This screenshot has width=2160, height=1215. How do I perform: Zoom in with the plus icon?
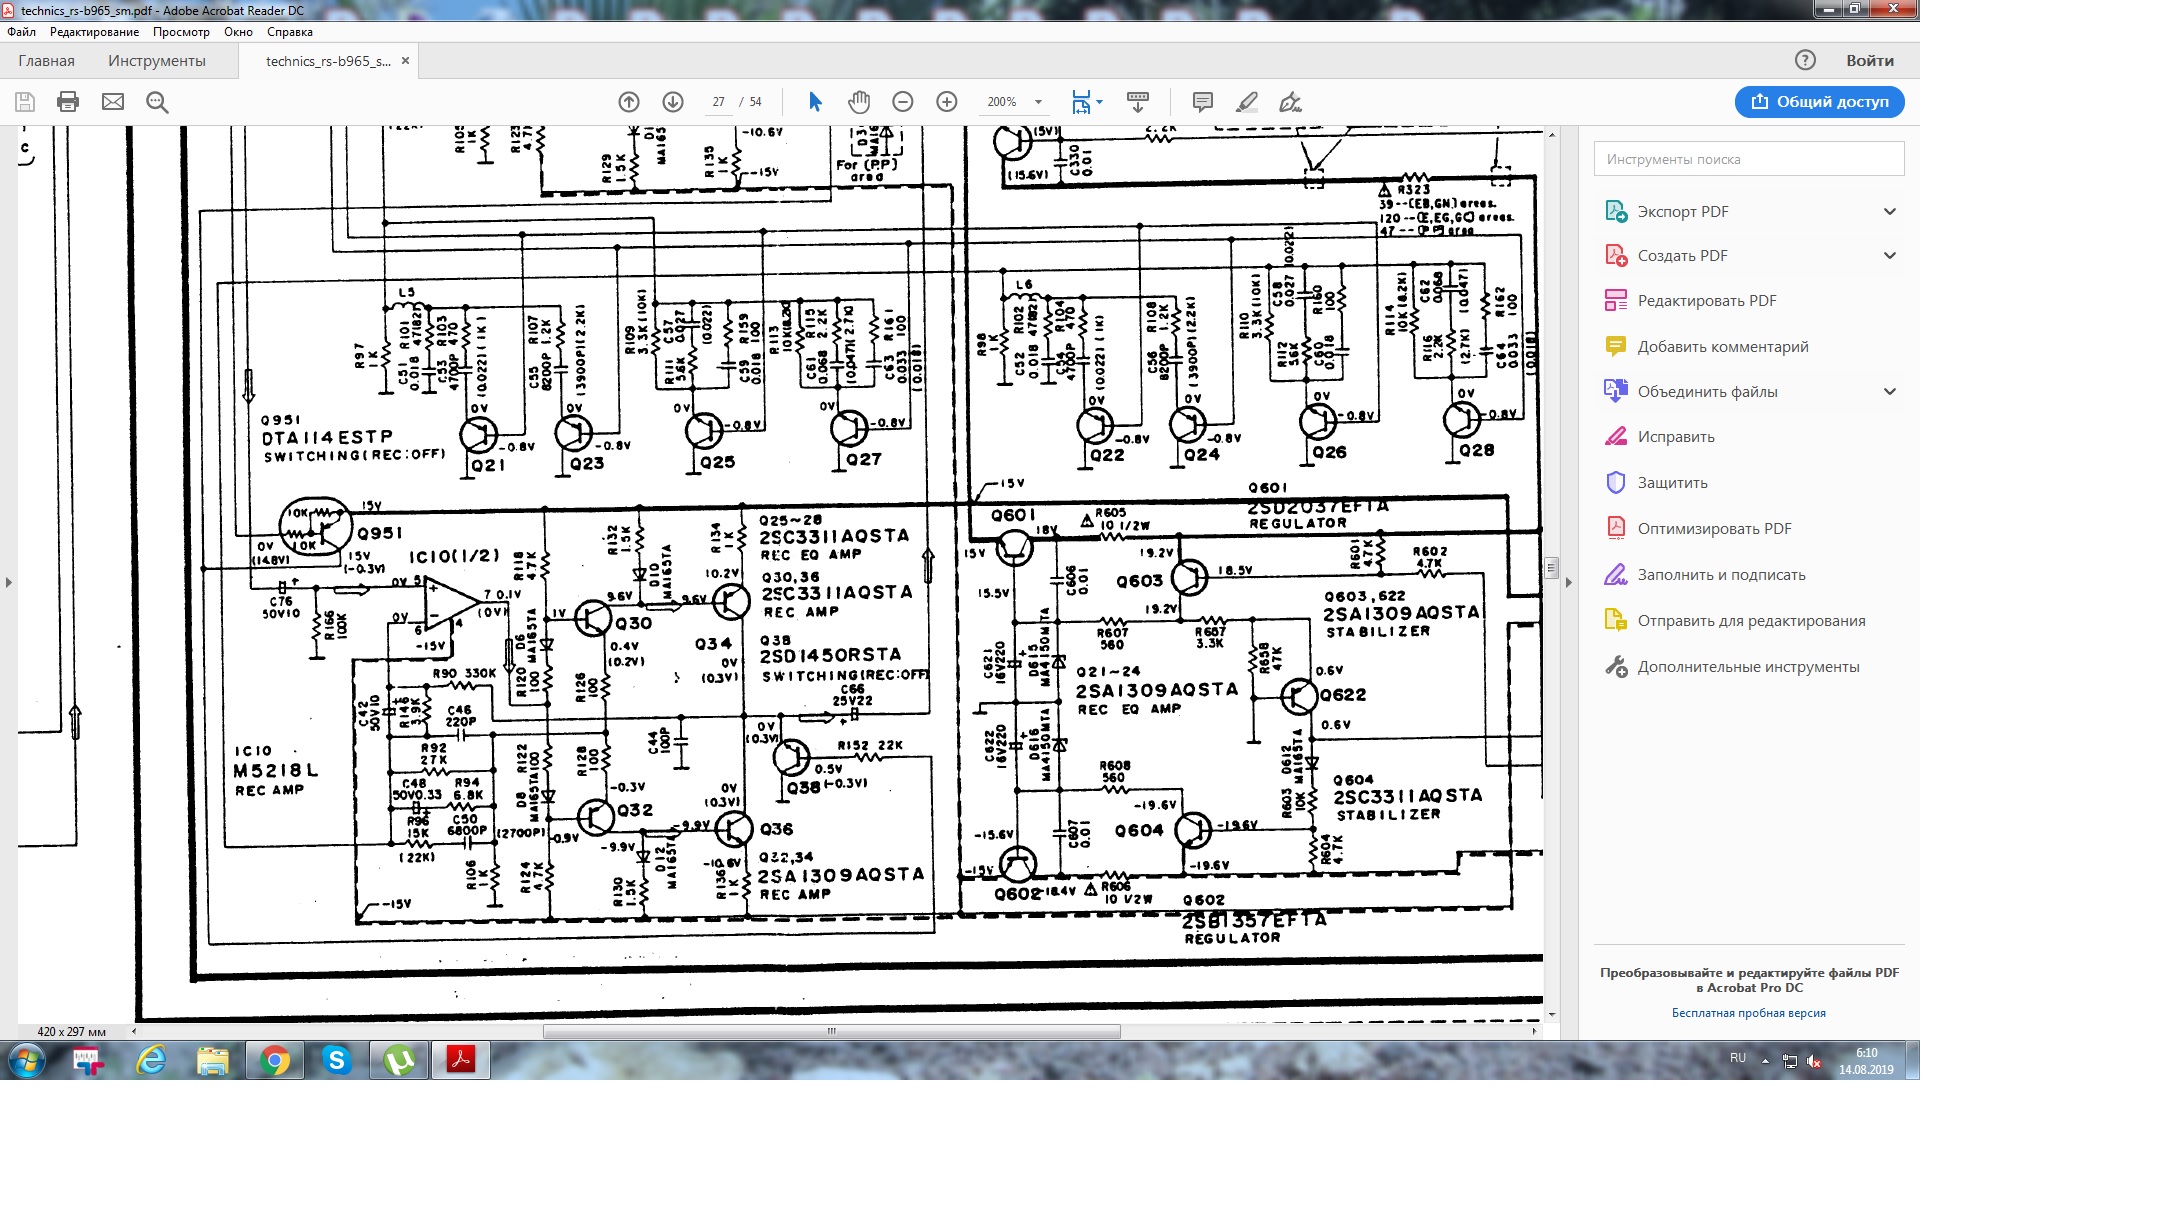pos(947,102)
